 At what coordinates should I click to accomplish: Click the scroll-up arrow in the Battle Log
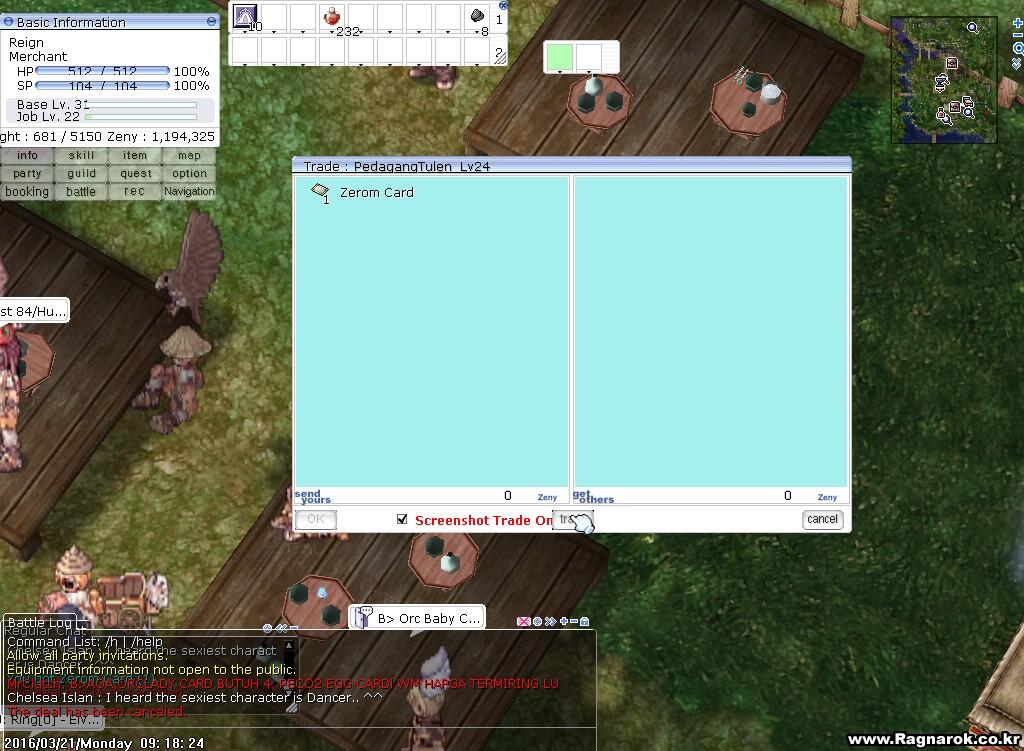pos(289,645)
